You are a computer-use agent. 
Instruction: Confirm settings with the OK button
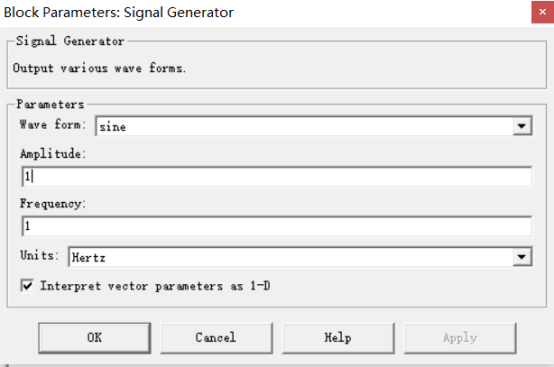coord(95,338)
